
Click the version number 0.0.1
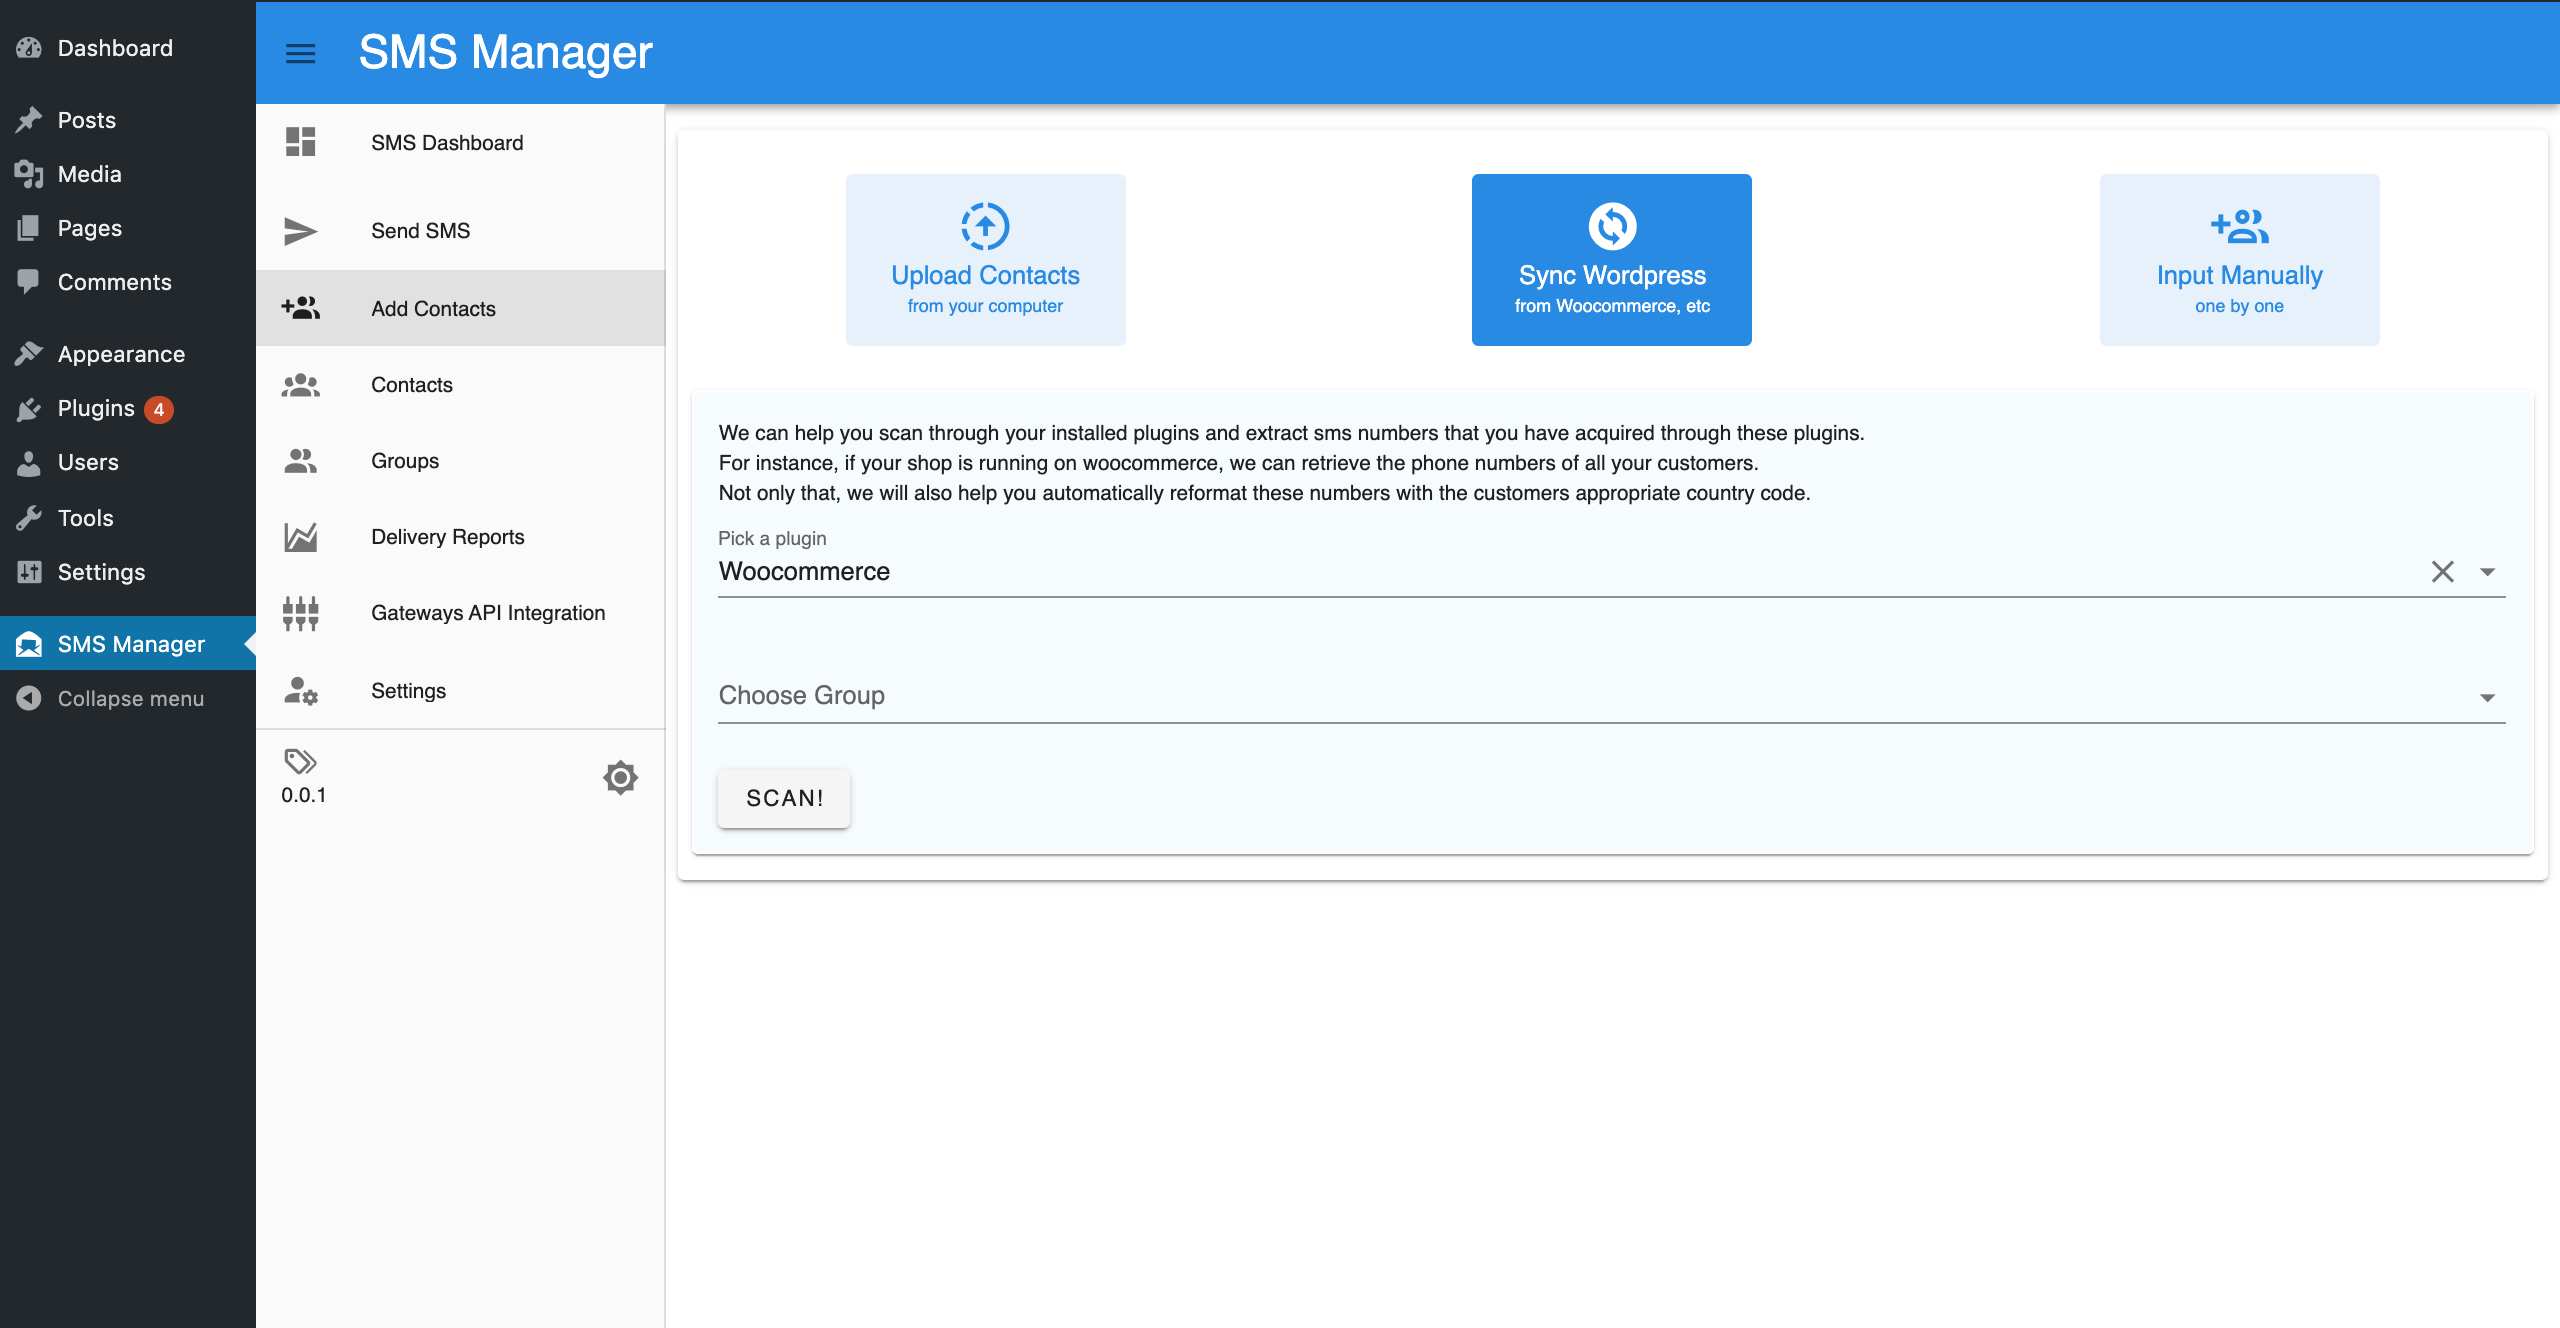click(303, 795)
